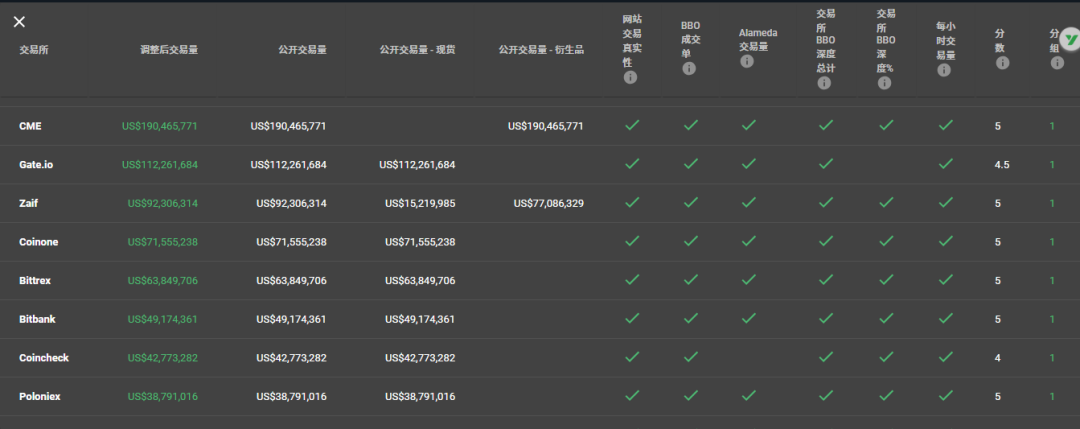Click Bittrex's Alameda交易量 checkmark
This screenshot has height=429, width=1080.
(x=749, y=280)
